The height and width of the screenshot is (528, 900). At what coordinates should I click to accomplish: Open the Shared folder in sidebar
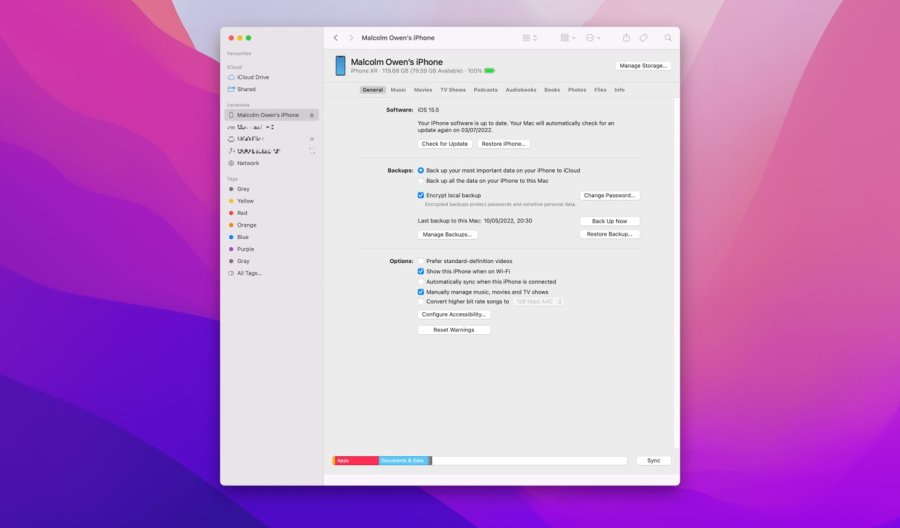(246, 89)
